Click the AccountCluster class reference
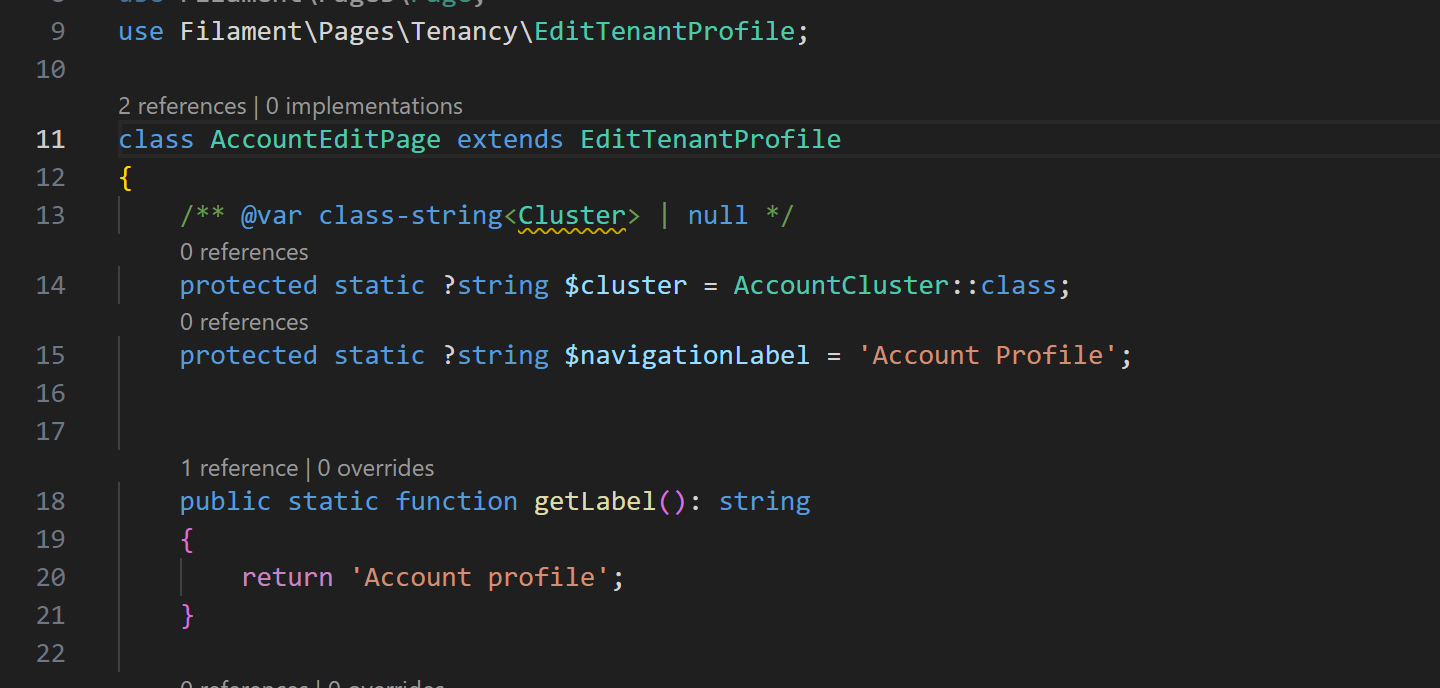 tap(840, 286)
